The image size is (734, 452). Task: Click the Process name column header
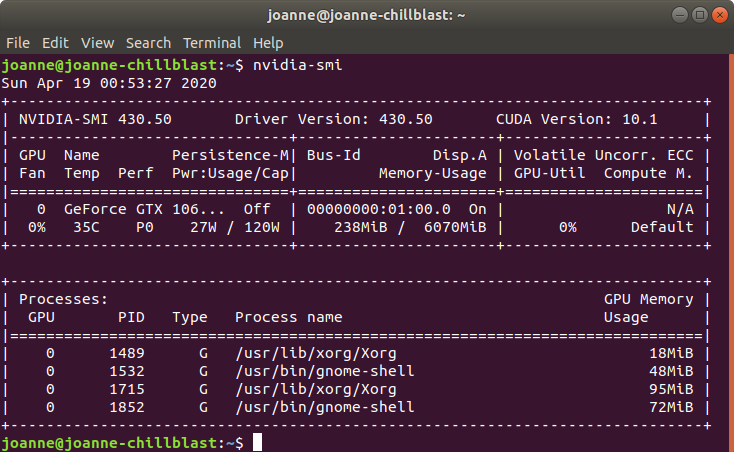289,317
